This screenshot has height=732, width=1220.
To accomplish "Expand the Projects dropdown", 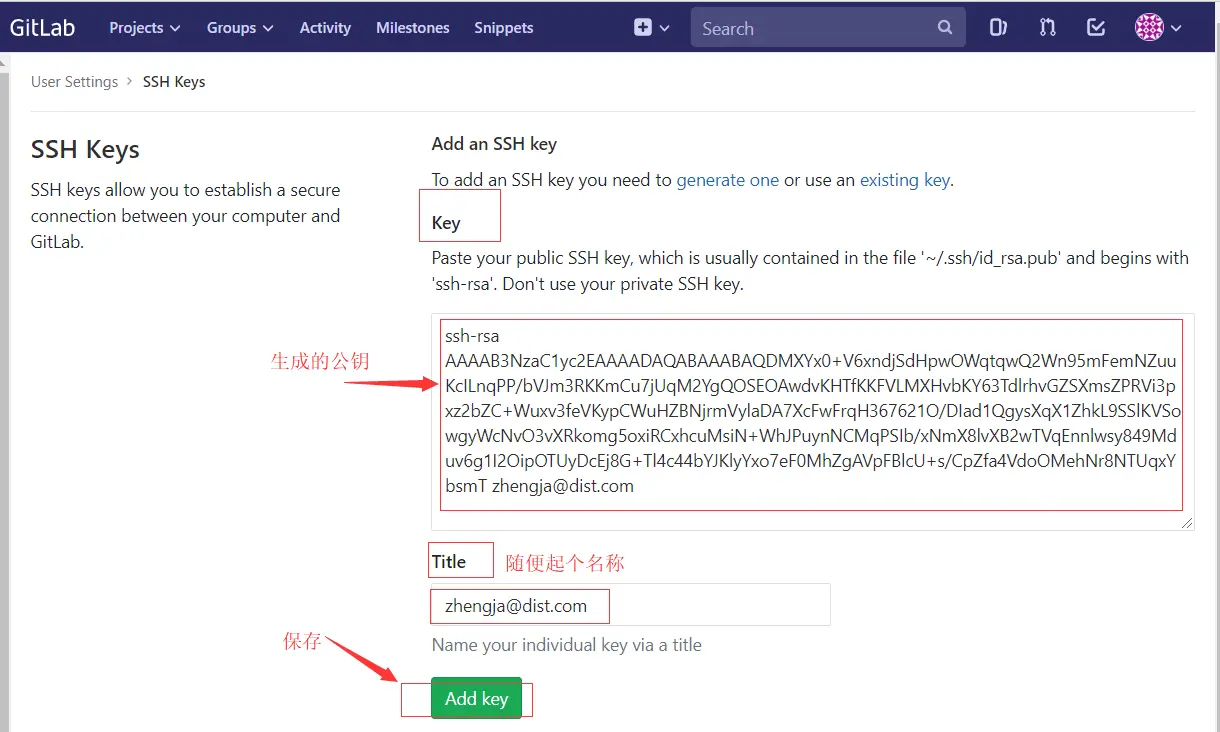I will pos(144,28).
